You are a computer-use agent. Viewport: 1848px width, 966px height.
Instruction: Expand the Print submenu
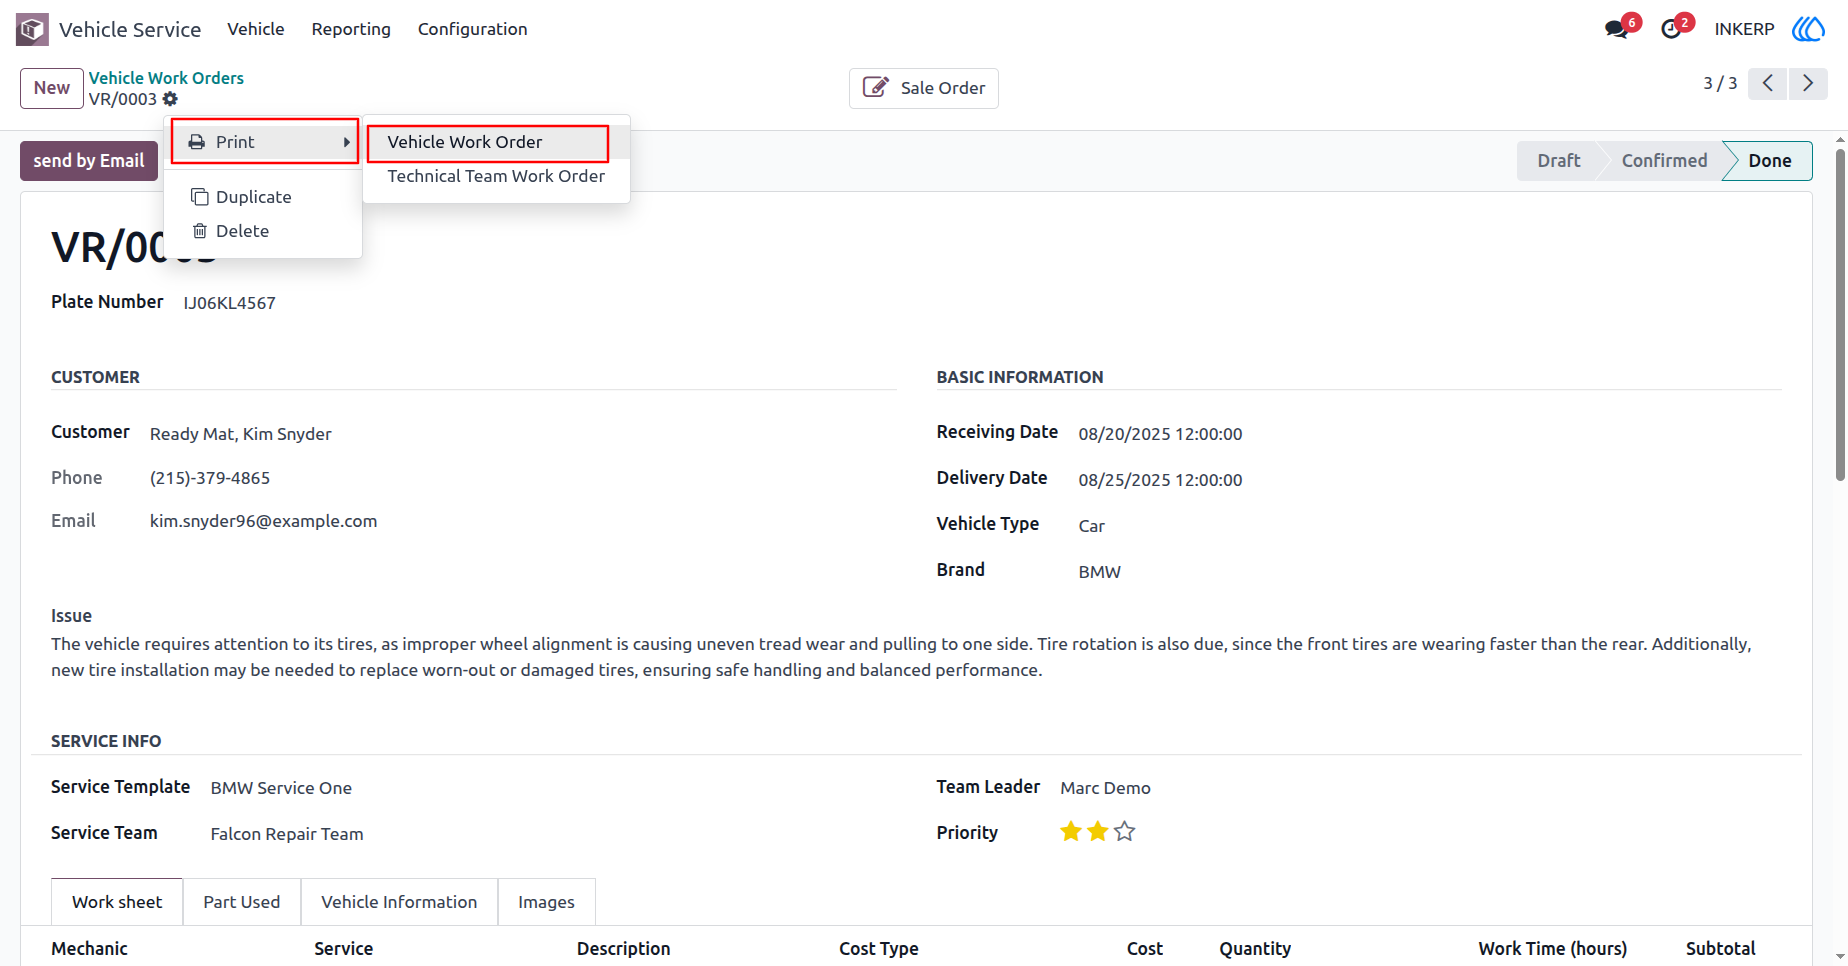coord(265,142)
